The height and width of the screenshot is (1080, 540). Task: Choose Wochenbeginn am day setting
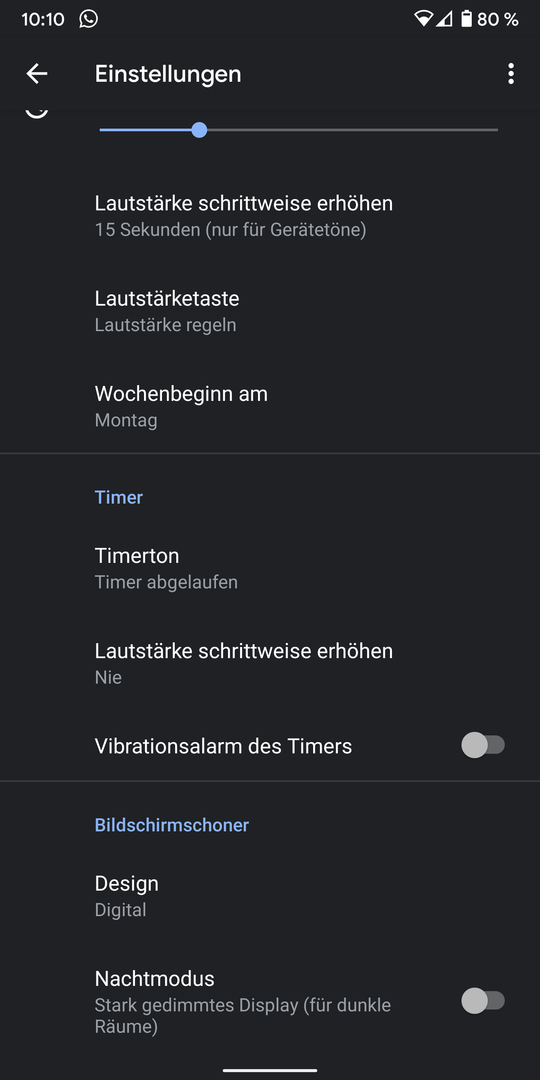[270, 406]
